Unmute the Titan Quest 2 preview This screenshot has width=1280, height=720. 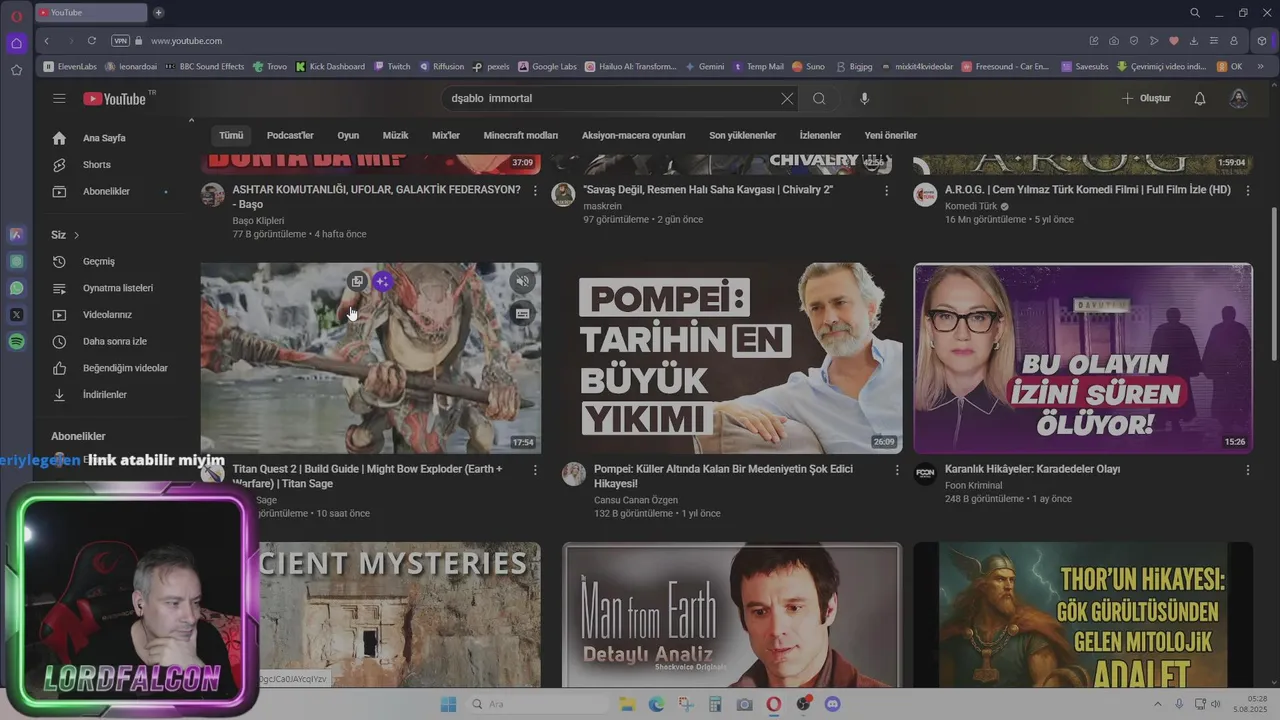click(x=522, y=281)
